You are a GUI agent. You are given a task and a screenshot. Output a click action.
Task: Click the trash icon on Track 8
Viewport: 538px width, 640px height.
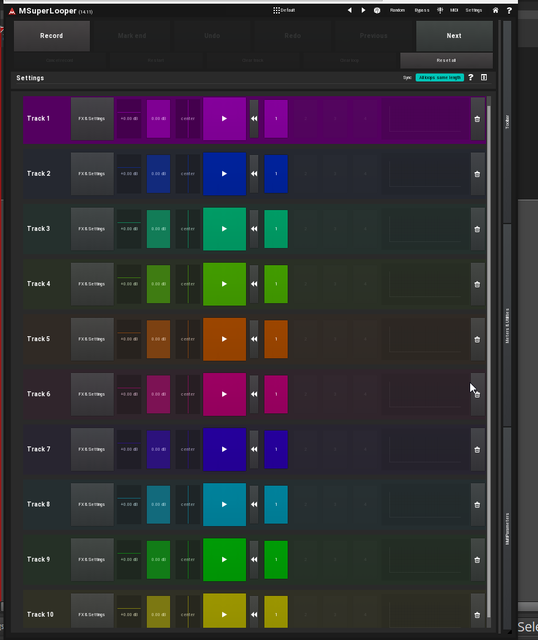click(x=477, y=504)
